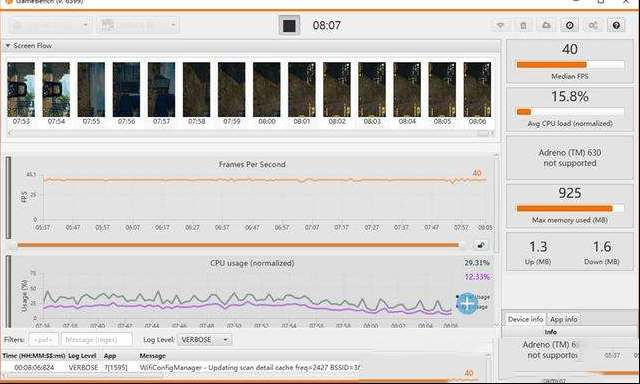640x384 pixels.
Task: Open the Log Level VERBOSE dropdown
Action: coord(204,340)
